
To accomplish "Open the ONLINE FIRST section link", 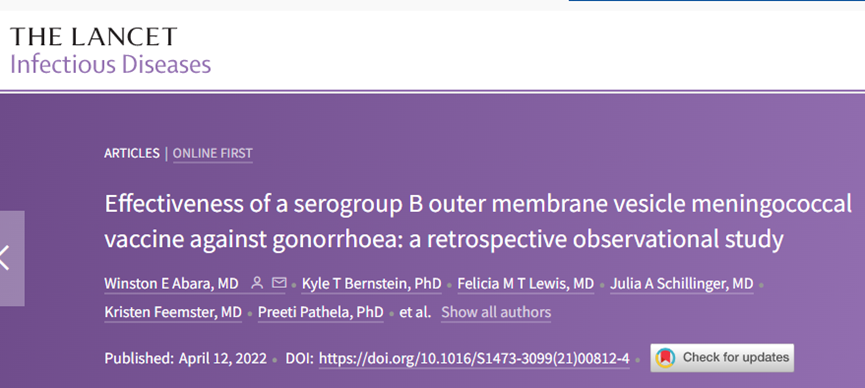I will pos(212,153).
